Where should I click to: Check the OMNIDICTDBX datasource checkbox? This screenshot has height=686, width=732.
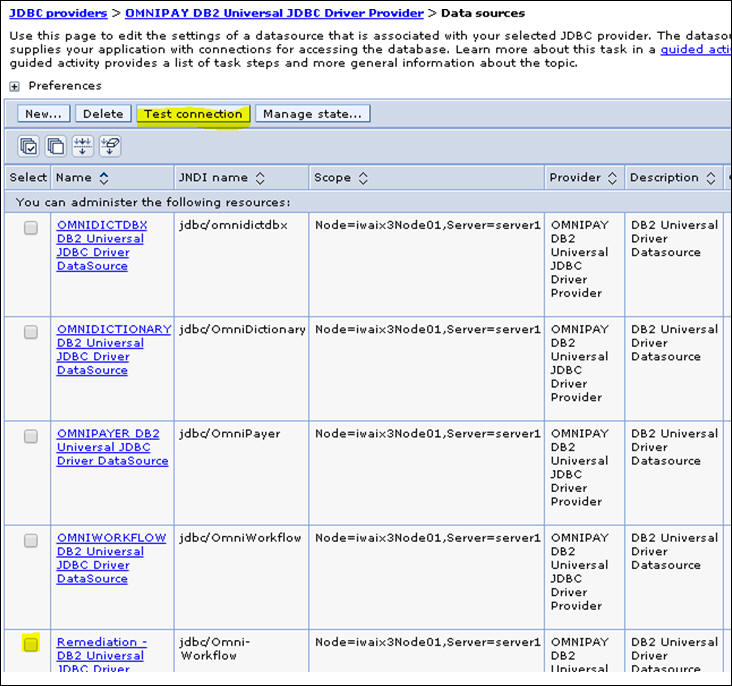31,228
